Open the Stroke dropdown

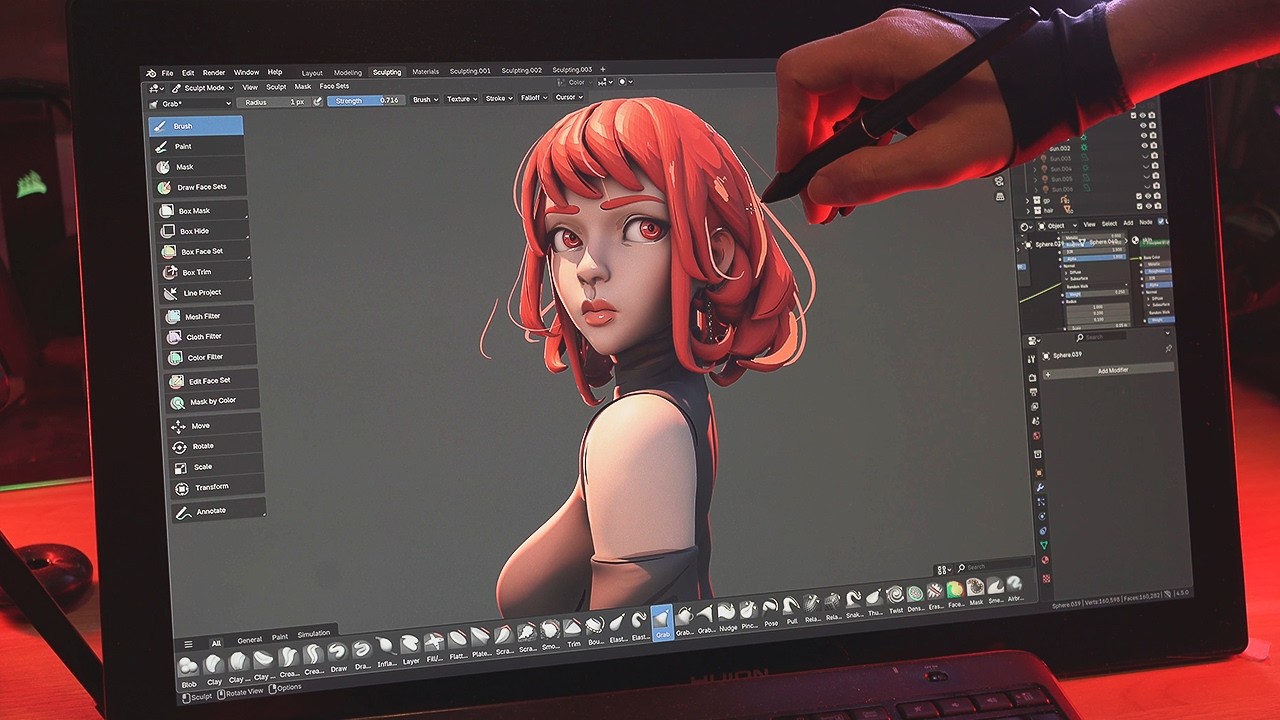pyautogui.click(x=498, y=99)
